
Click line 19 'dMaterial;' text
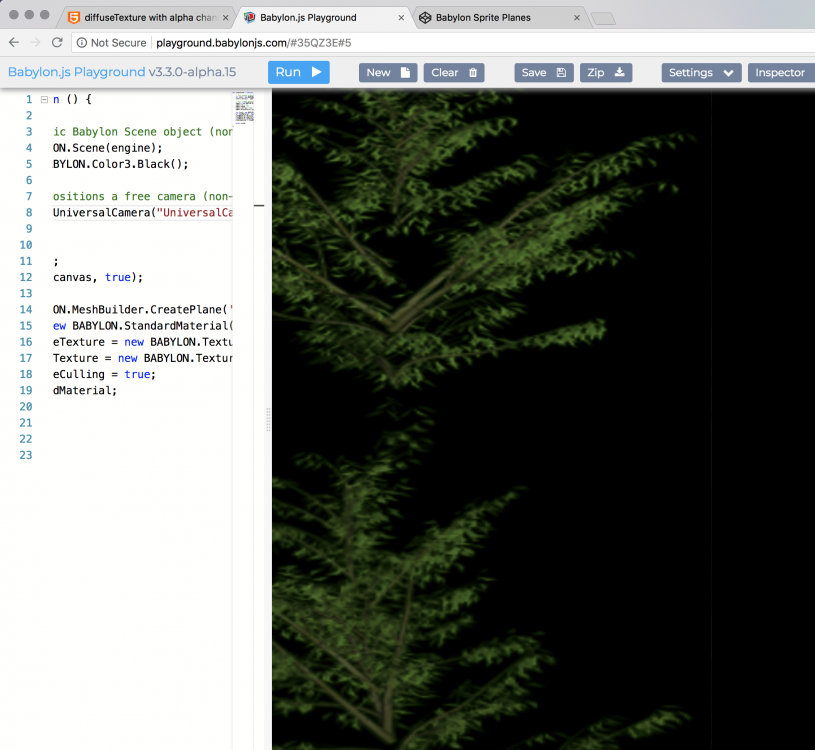coord(85,390)
